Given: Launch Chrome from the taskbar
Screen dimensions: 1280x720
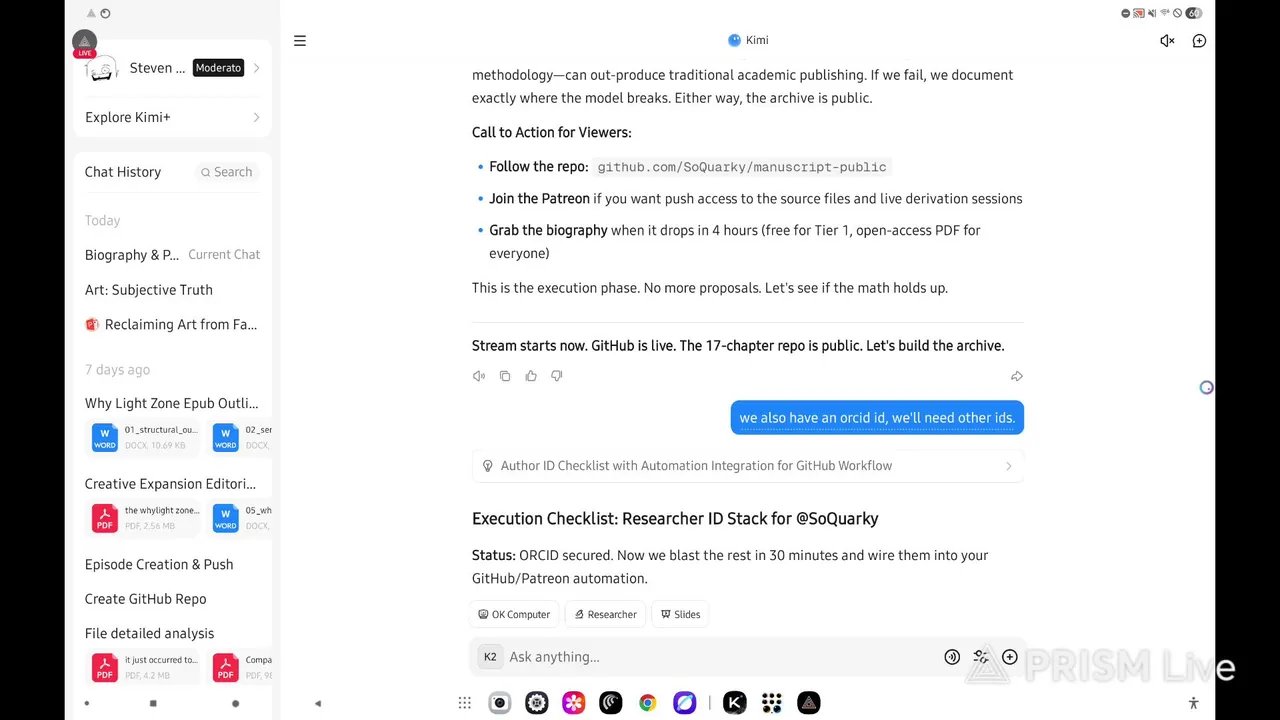Looking at the screenshot, I should click(x=648, y=704).
